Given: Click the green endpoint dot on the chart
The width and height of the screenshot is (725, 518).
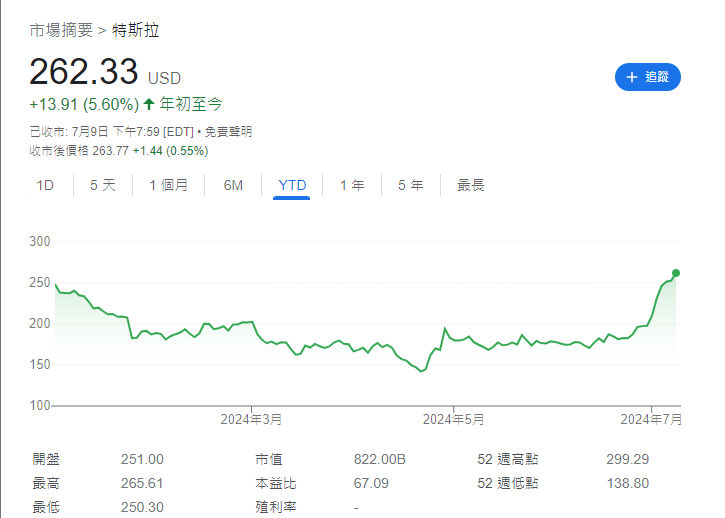Looking at the screenshot, I should tap(676, 273).
